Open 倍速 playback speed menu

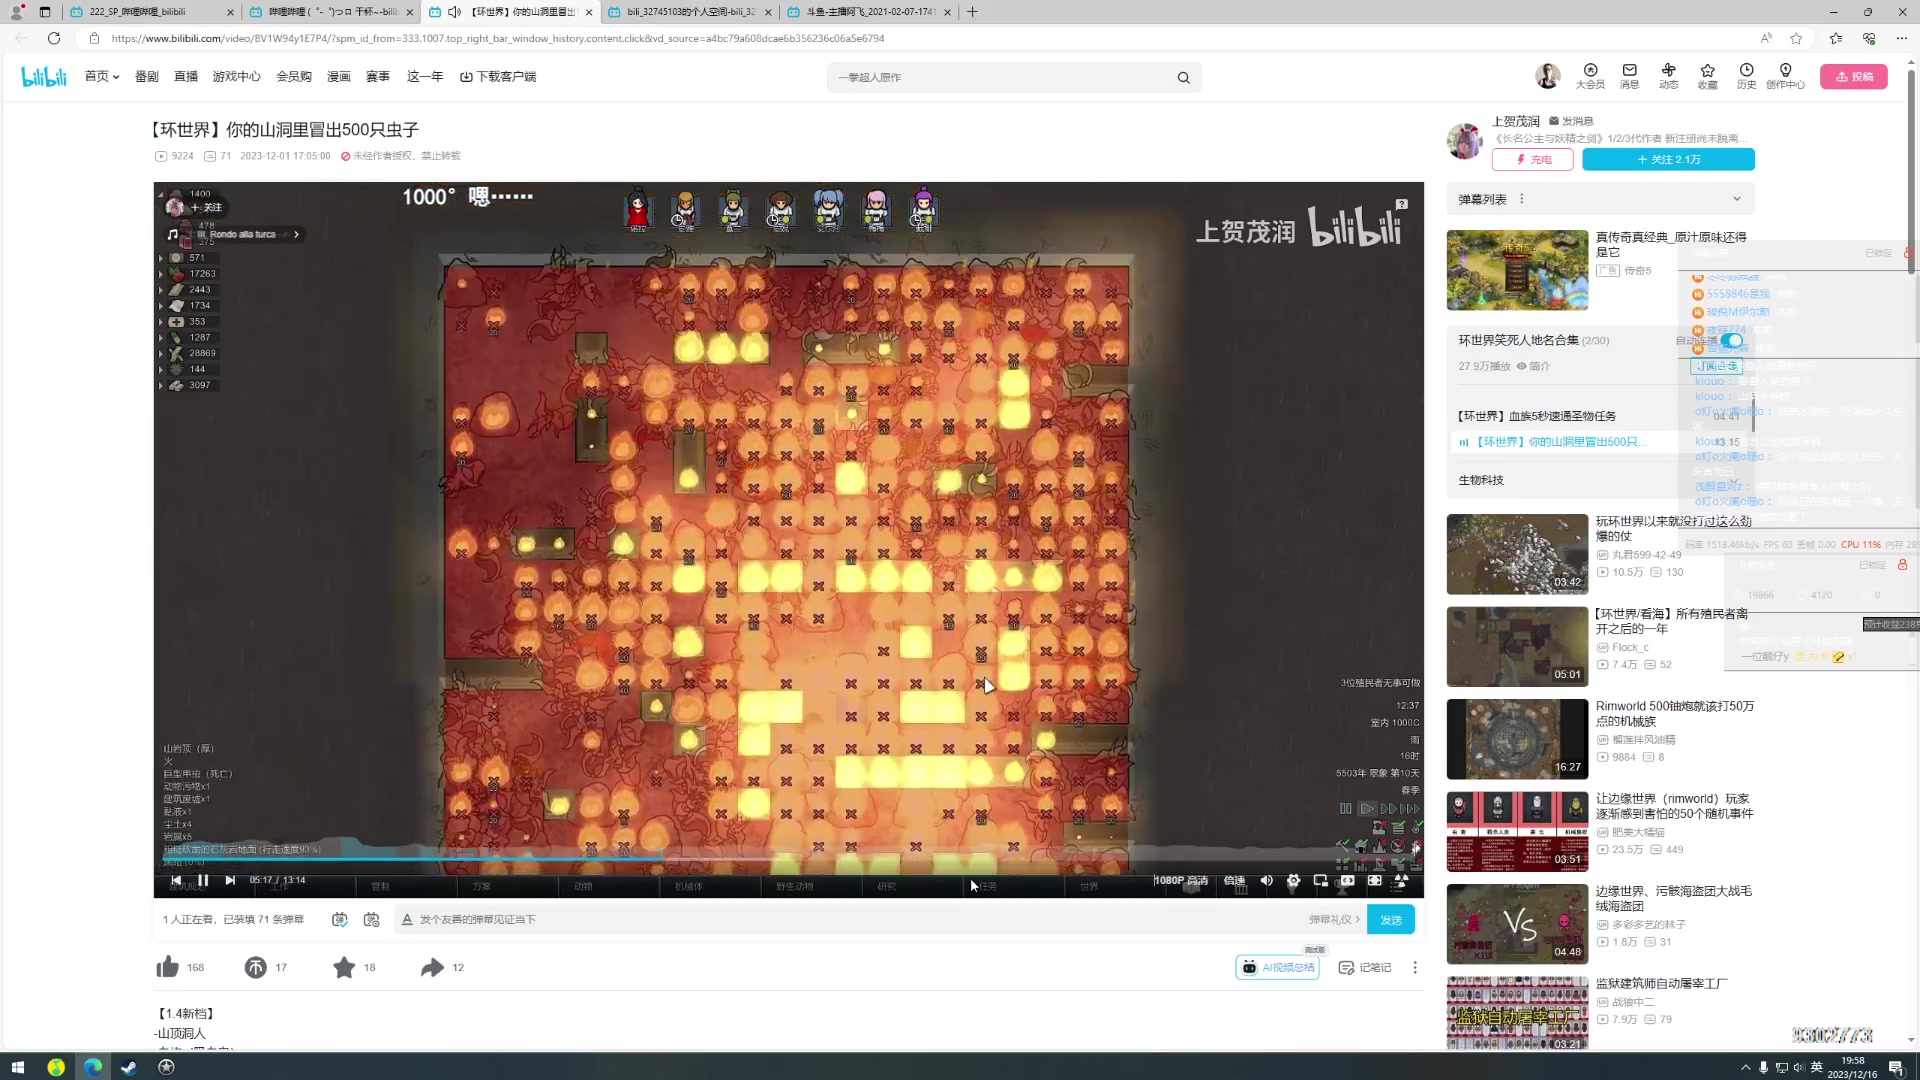[x=1234, y=880]
